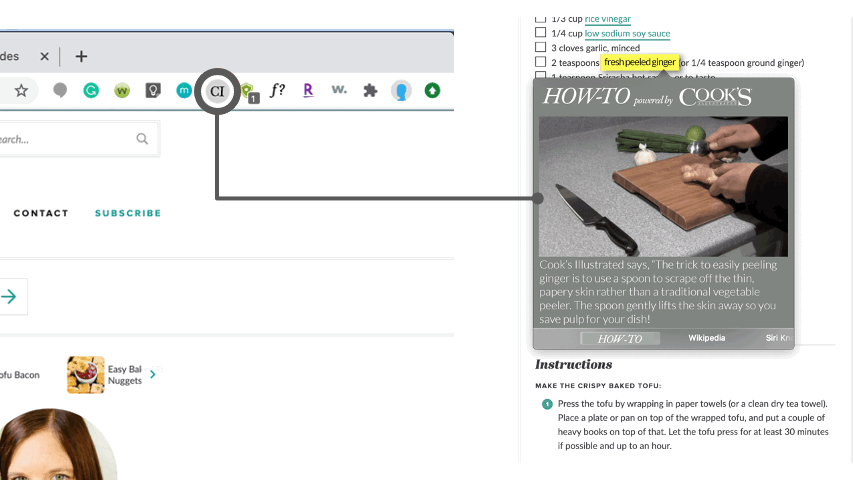Open the f? font finder extension
Viewport: 853px width, 480px height.
[277, 90]
